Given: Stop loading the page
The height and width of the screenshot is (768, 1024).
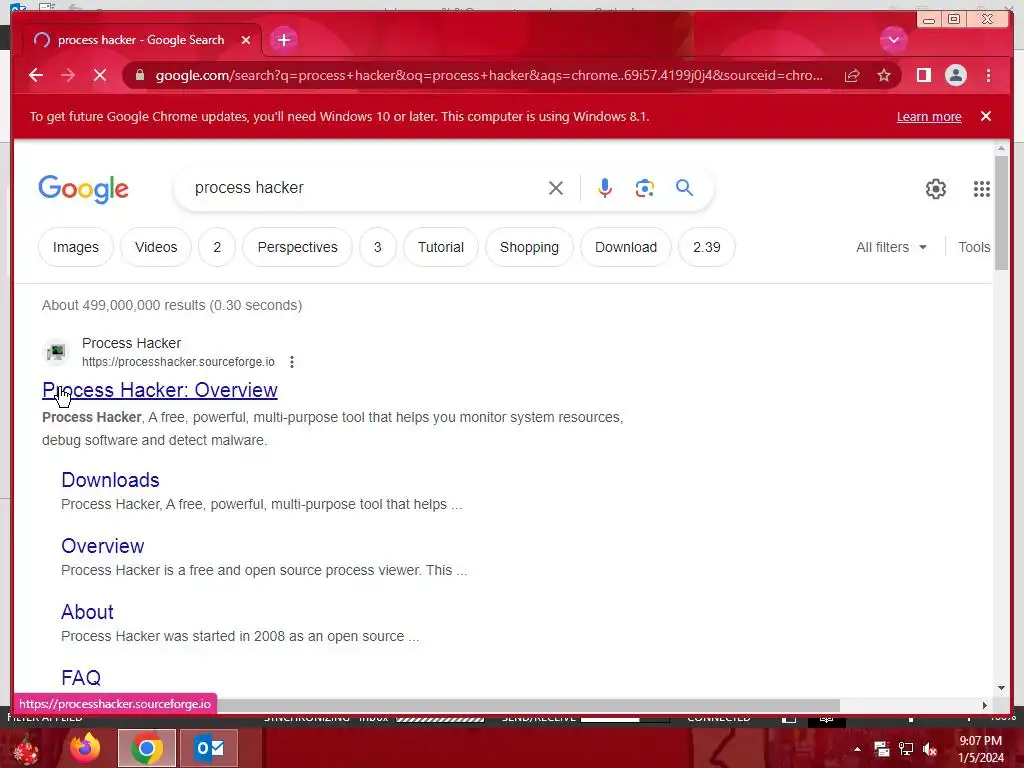Looking at the screenshot, I should pos(100,76).
